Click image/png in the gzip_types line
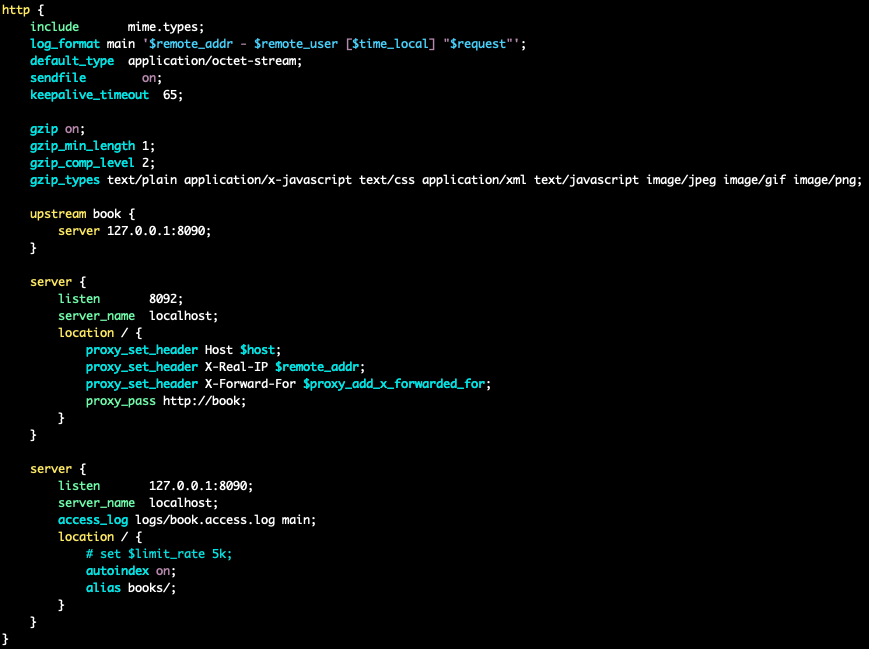Viewport: 869px width, 649px height. tap(825, 180)
